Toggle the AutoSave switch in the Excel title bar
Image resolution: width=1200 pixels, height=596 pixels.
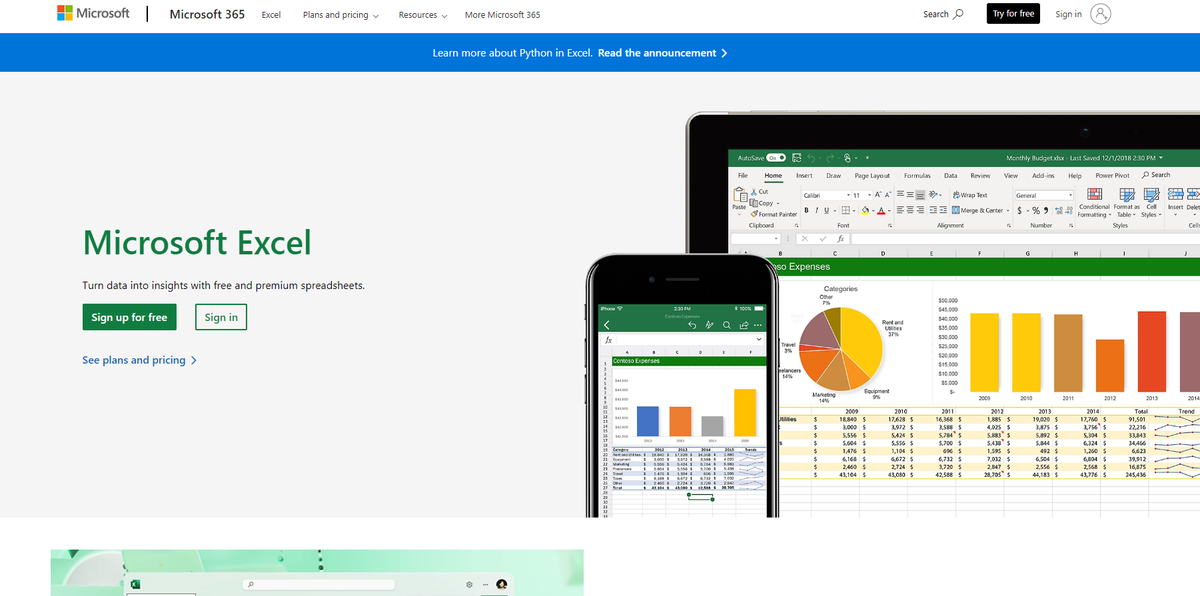tap(776, 158)
